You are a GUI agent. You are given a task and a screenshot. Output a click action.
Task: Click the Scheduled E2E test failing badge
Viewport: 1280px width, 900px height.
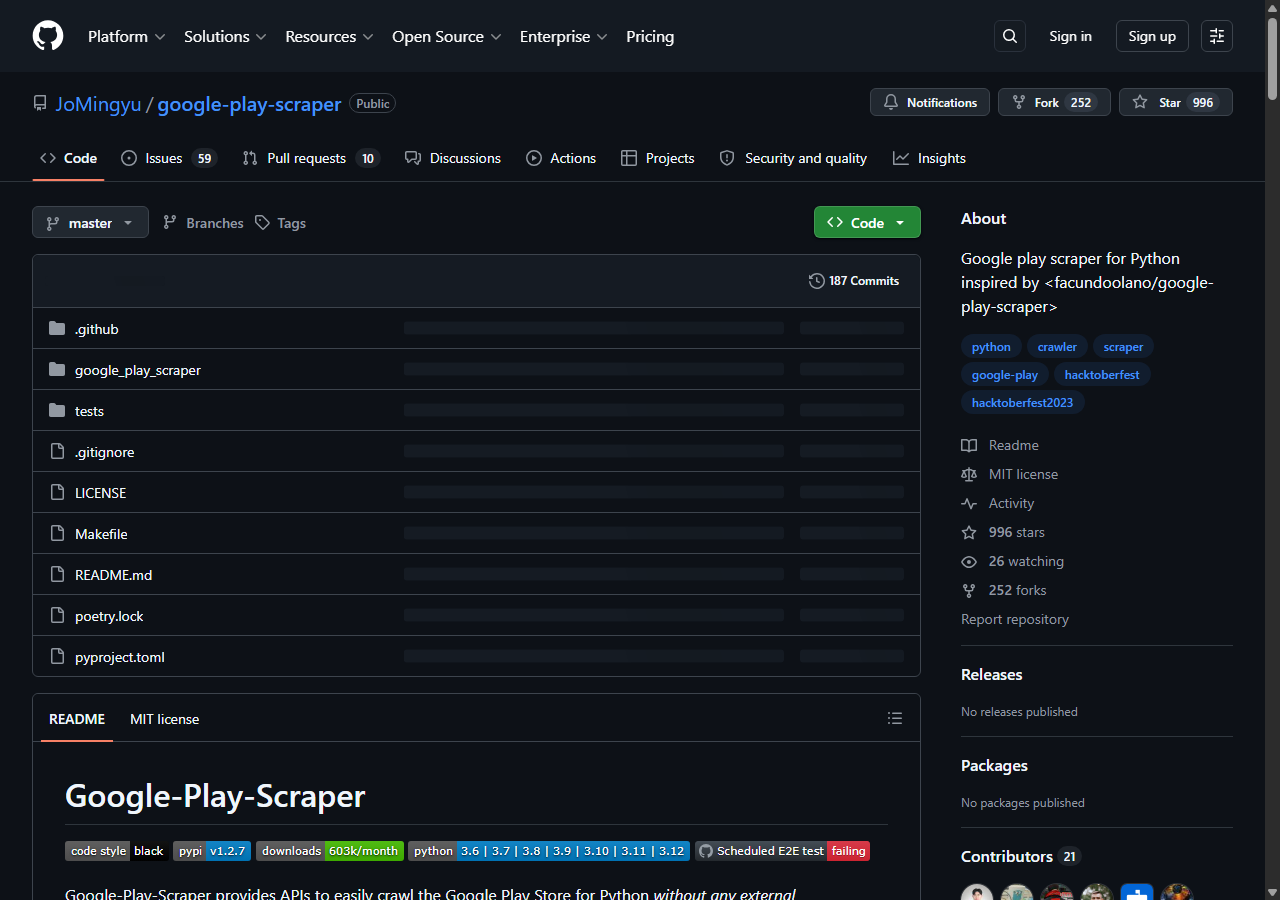782,851
